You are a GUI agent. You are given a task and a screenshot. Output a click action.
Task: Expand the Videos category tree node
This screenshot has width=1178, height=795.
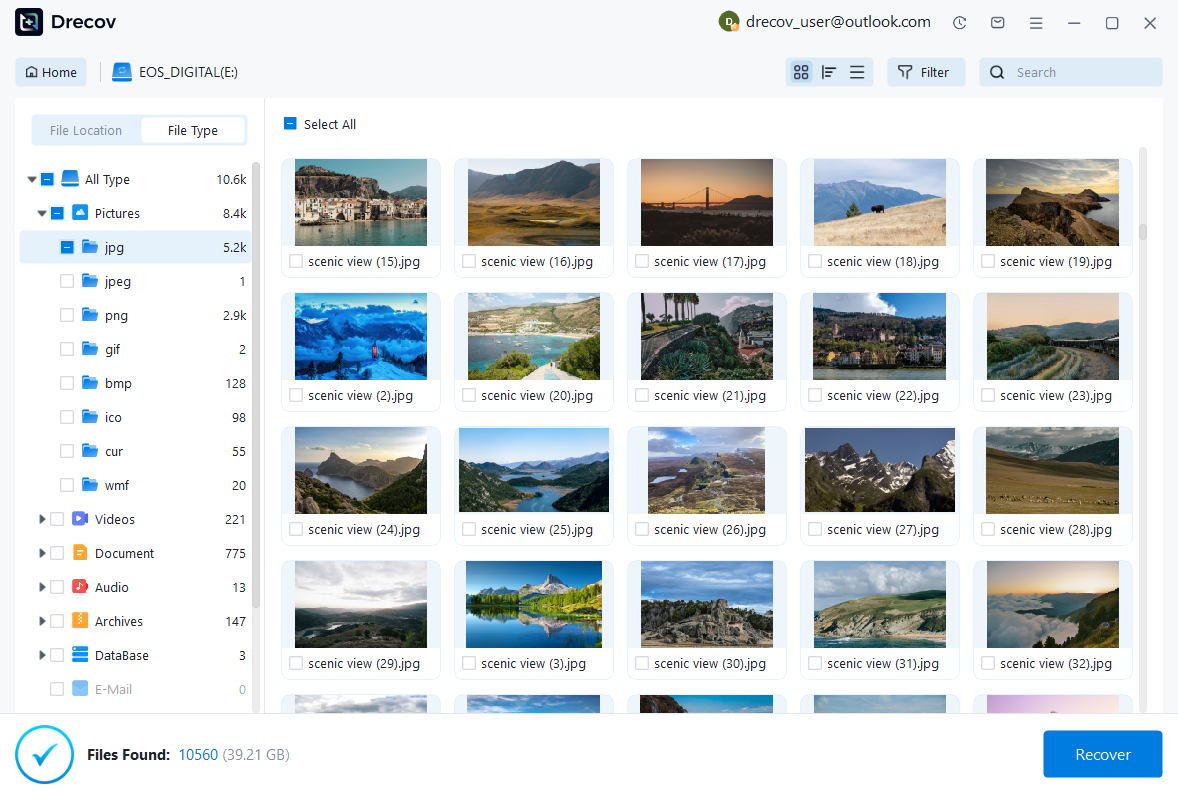[x=42, y=519]
